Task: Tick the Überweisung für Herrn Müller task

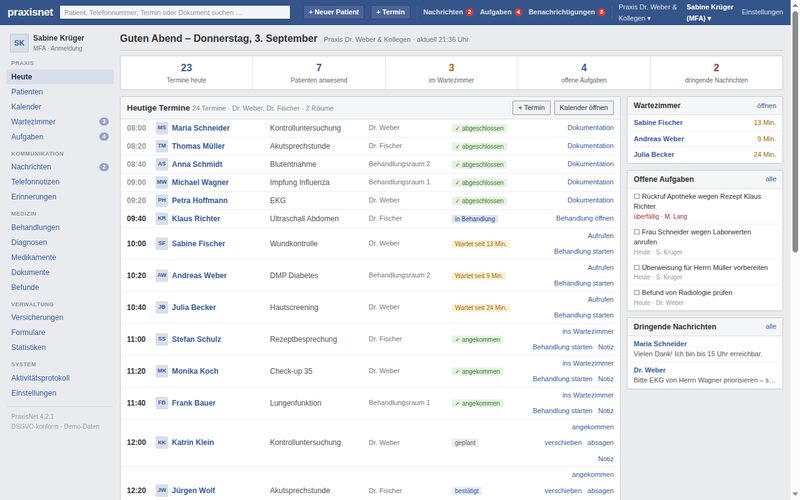Action: tap(637, 267)
